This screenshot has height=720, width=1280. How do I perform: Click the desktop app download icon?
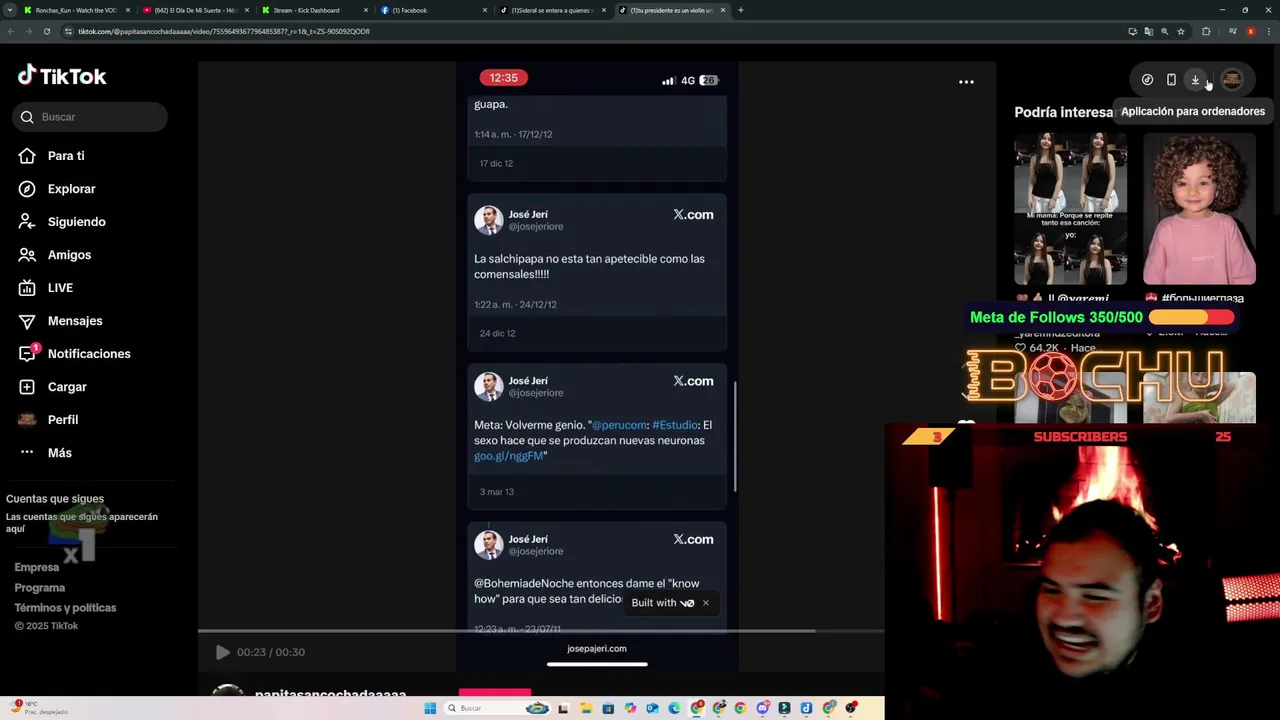1195,79
